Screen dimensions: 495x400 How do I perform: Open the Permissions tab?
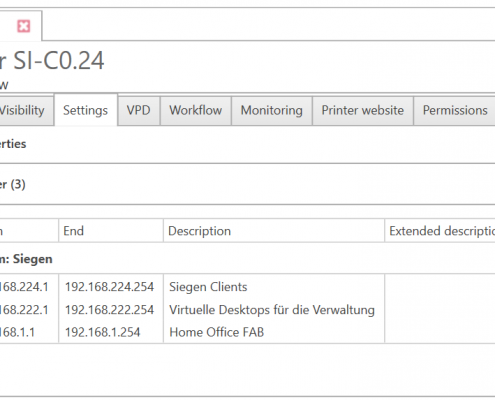tap(455, 111)
